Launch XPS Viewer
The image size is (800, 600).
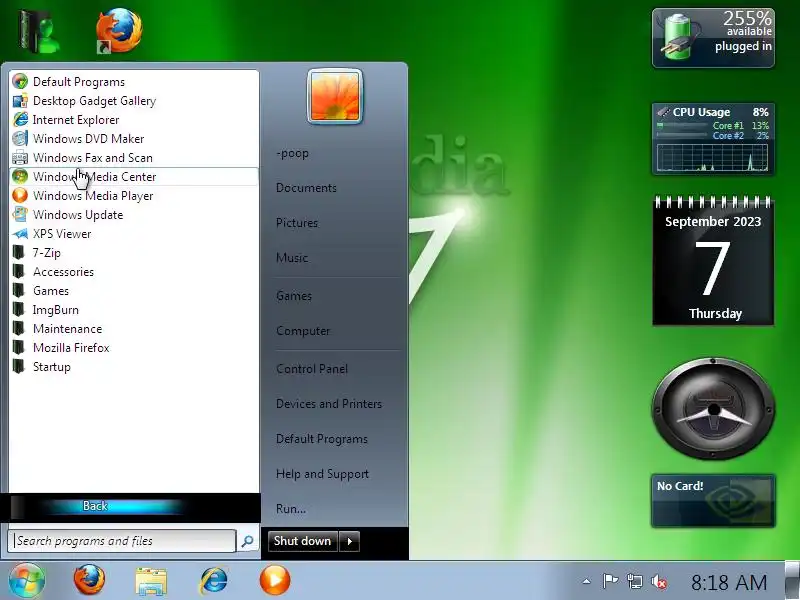tap(134, 234)
